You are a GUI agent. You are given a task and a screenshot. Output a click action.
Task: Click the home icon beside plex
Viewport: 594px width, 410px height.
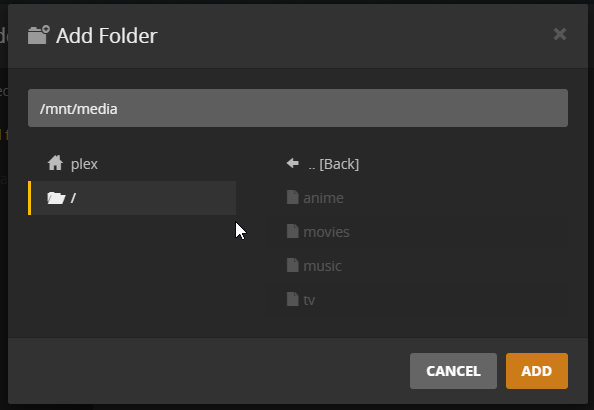(x=55, y=163)
